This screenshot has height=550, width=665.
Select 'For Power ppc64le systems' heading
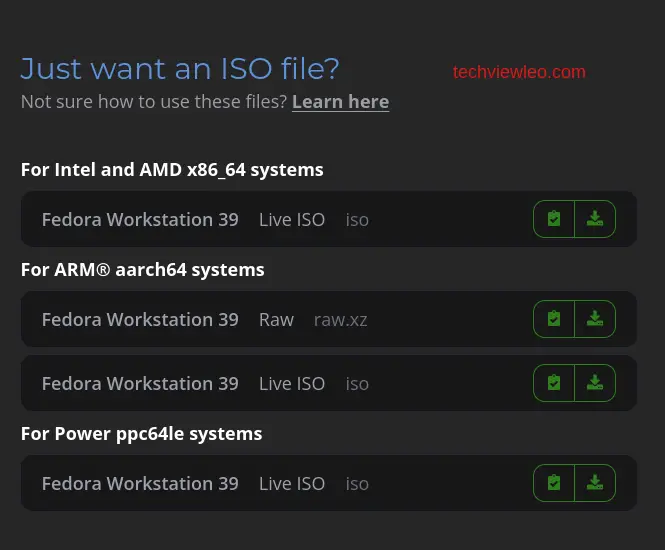tap(141, 434)
